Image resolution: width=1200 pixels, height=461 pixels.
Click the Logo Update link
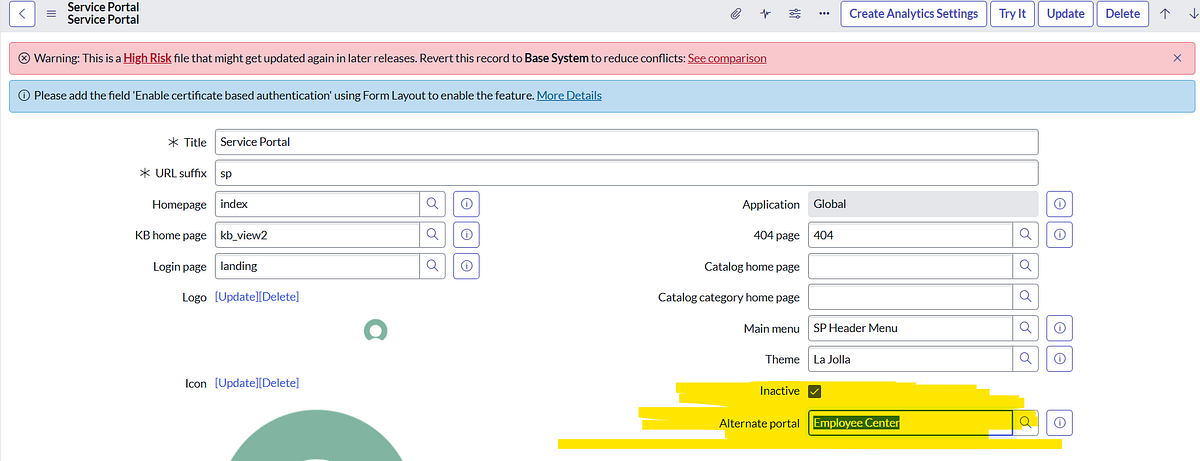tap(236, 297)
